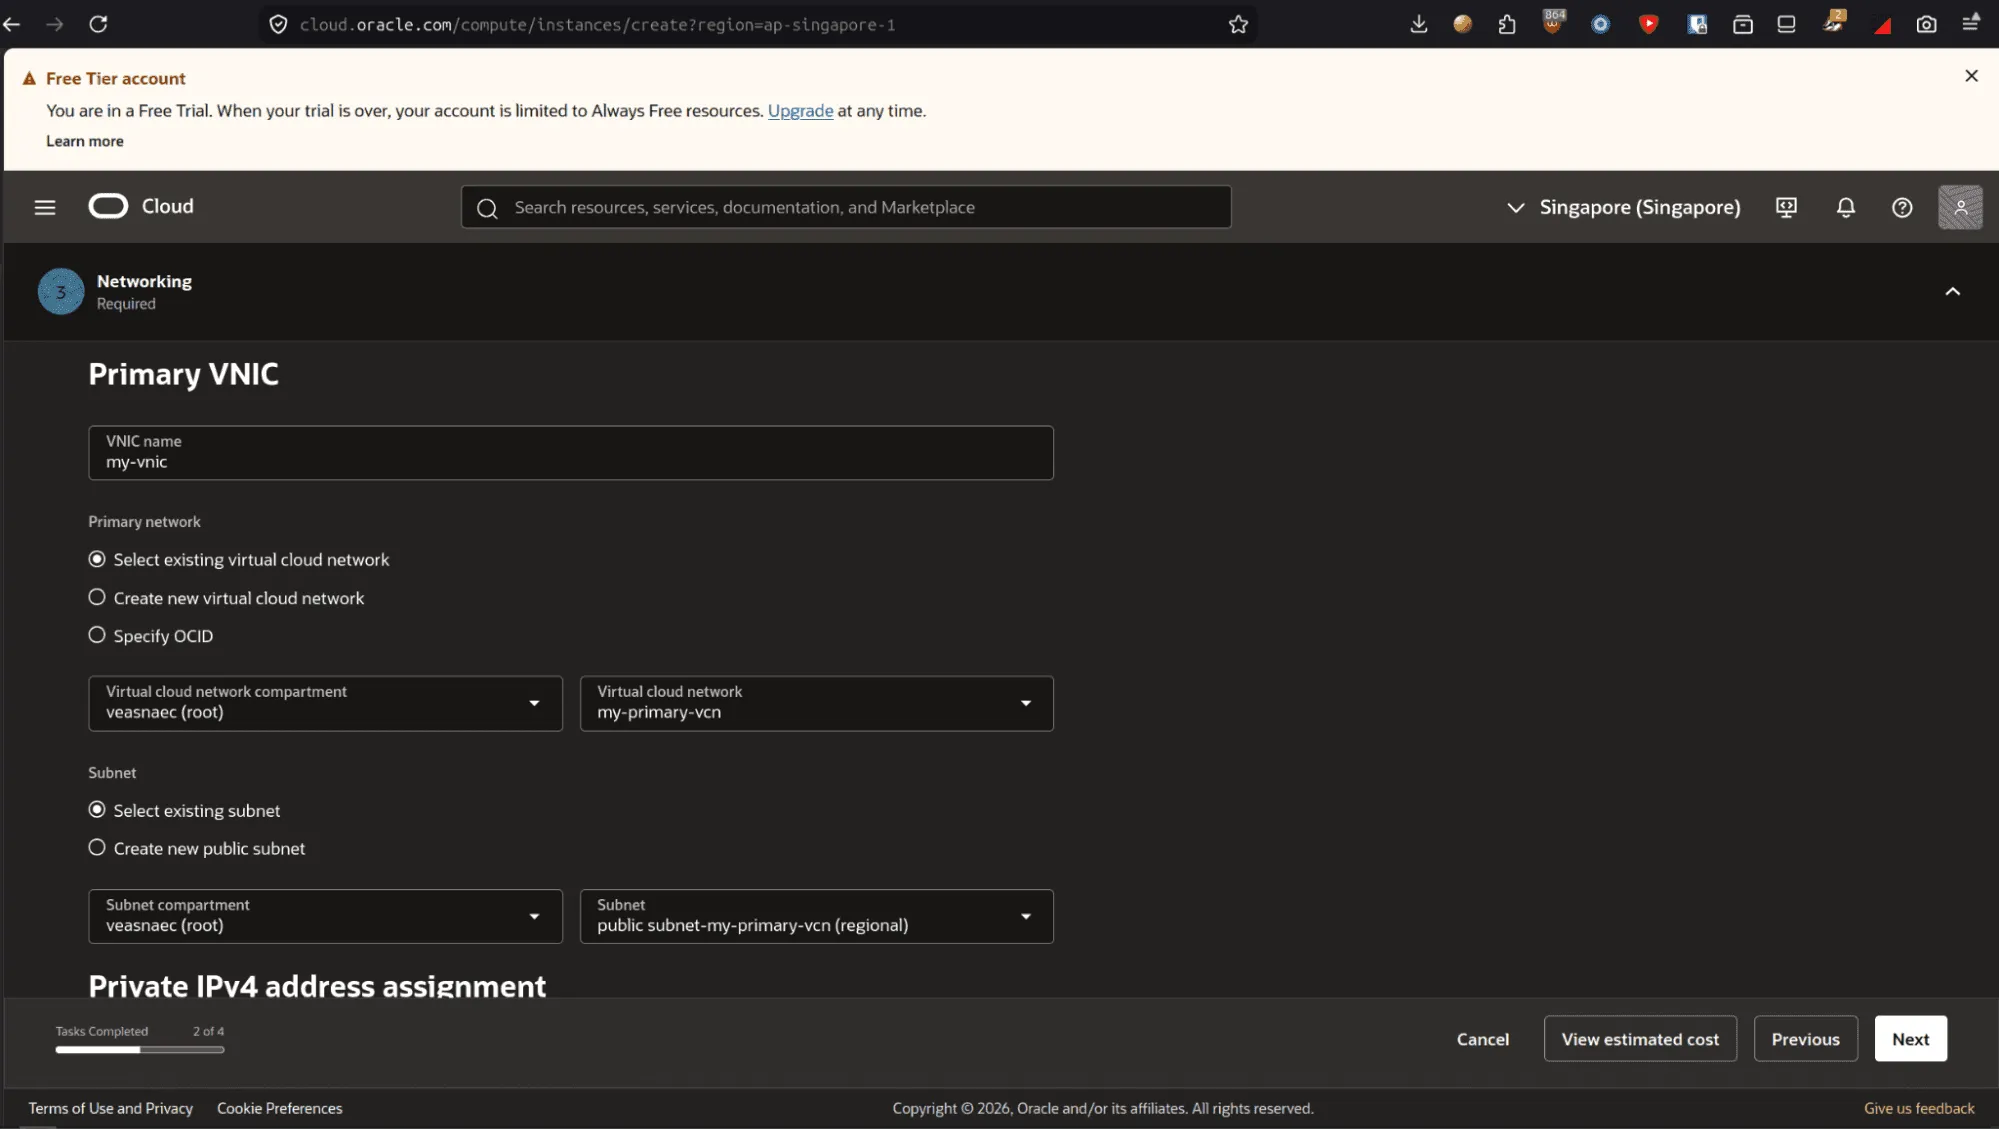Open the notifications bell

pos(1846,207)
